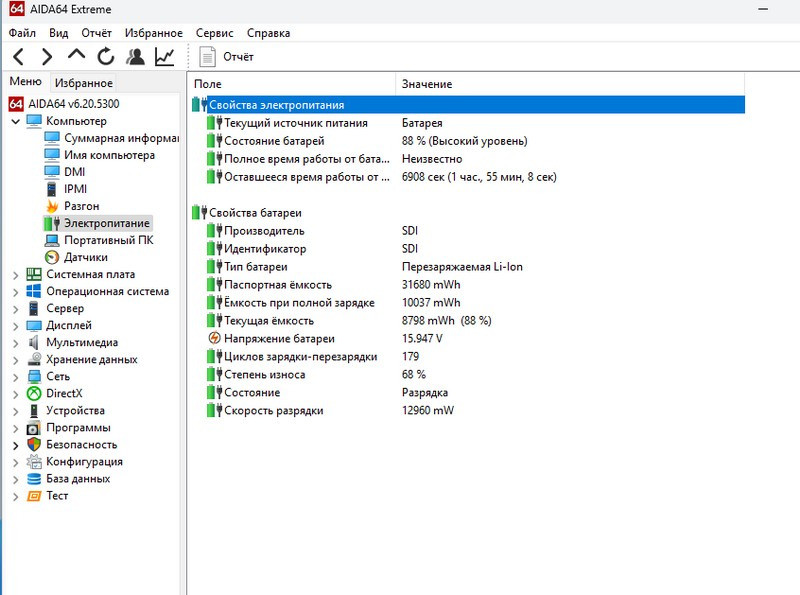Switch to the Избранное tab
The width and height of the screenshot is (800, 595).
click(84, 83)
